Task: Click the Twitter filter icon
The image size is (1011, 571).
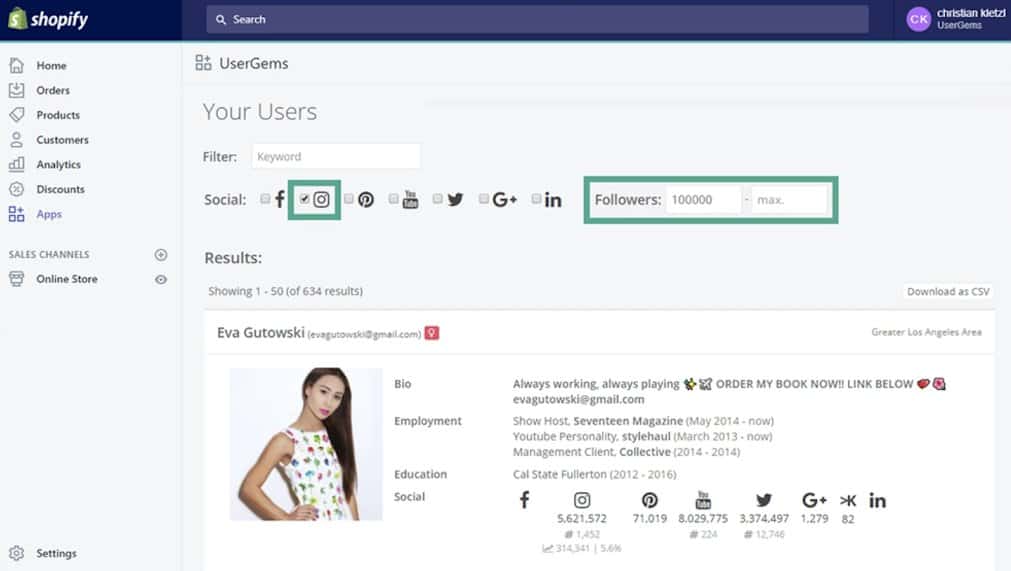Action: (455, 200)
